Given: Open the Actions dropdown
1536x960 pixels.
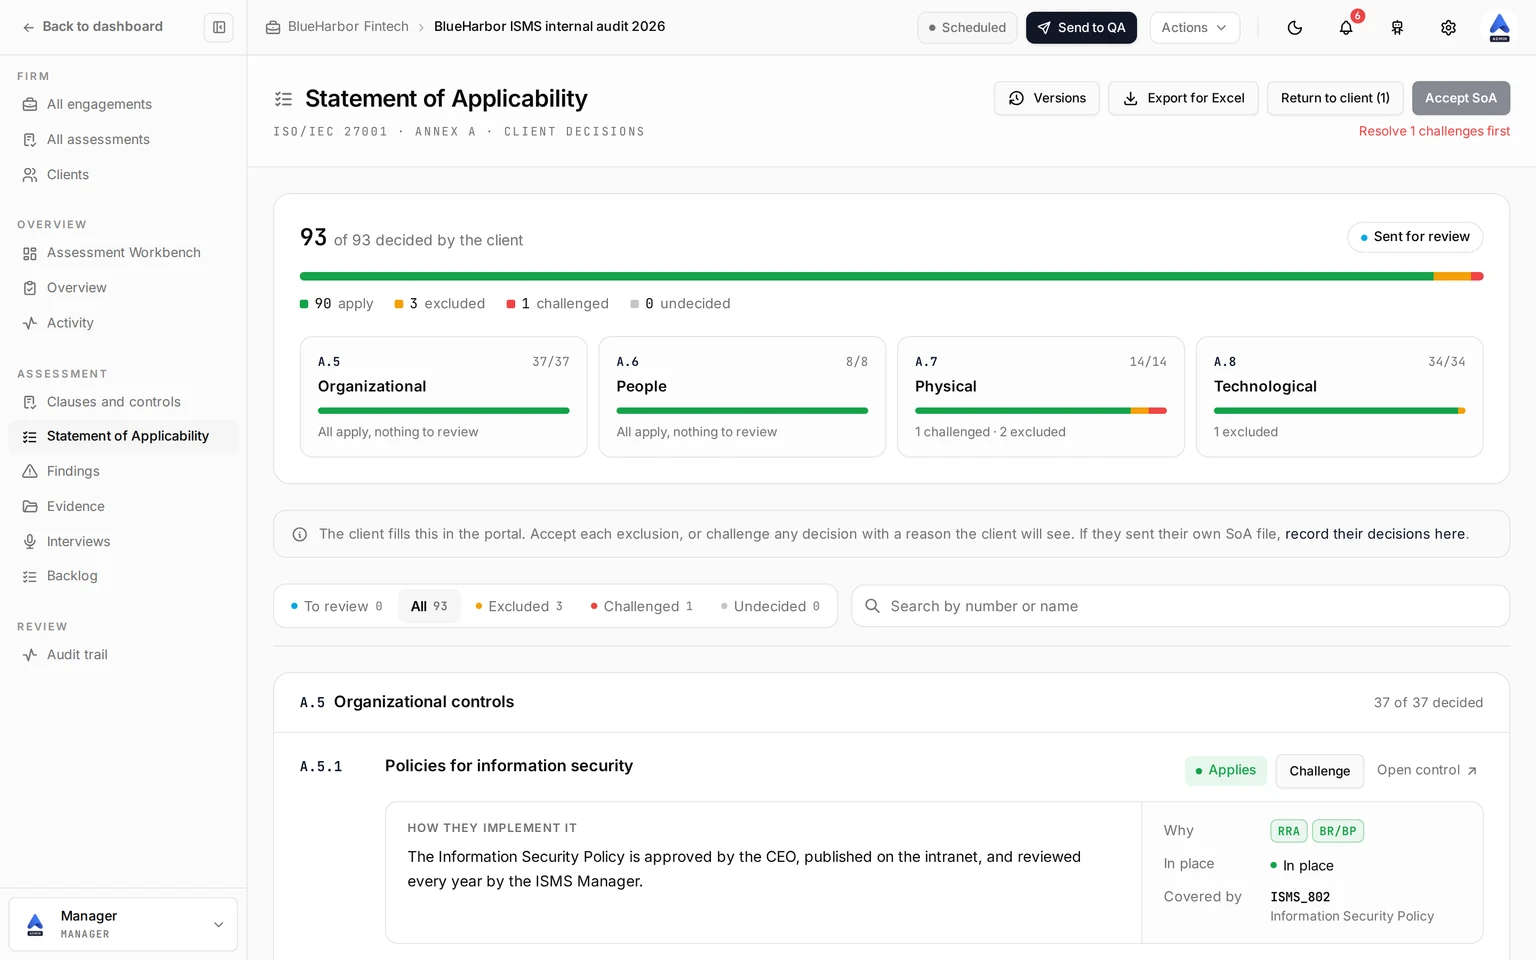Looking at the screenshot, I should pyautogui.click(x=1194, y=27).
